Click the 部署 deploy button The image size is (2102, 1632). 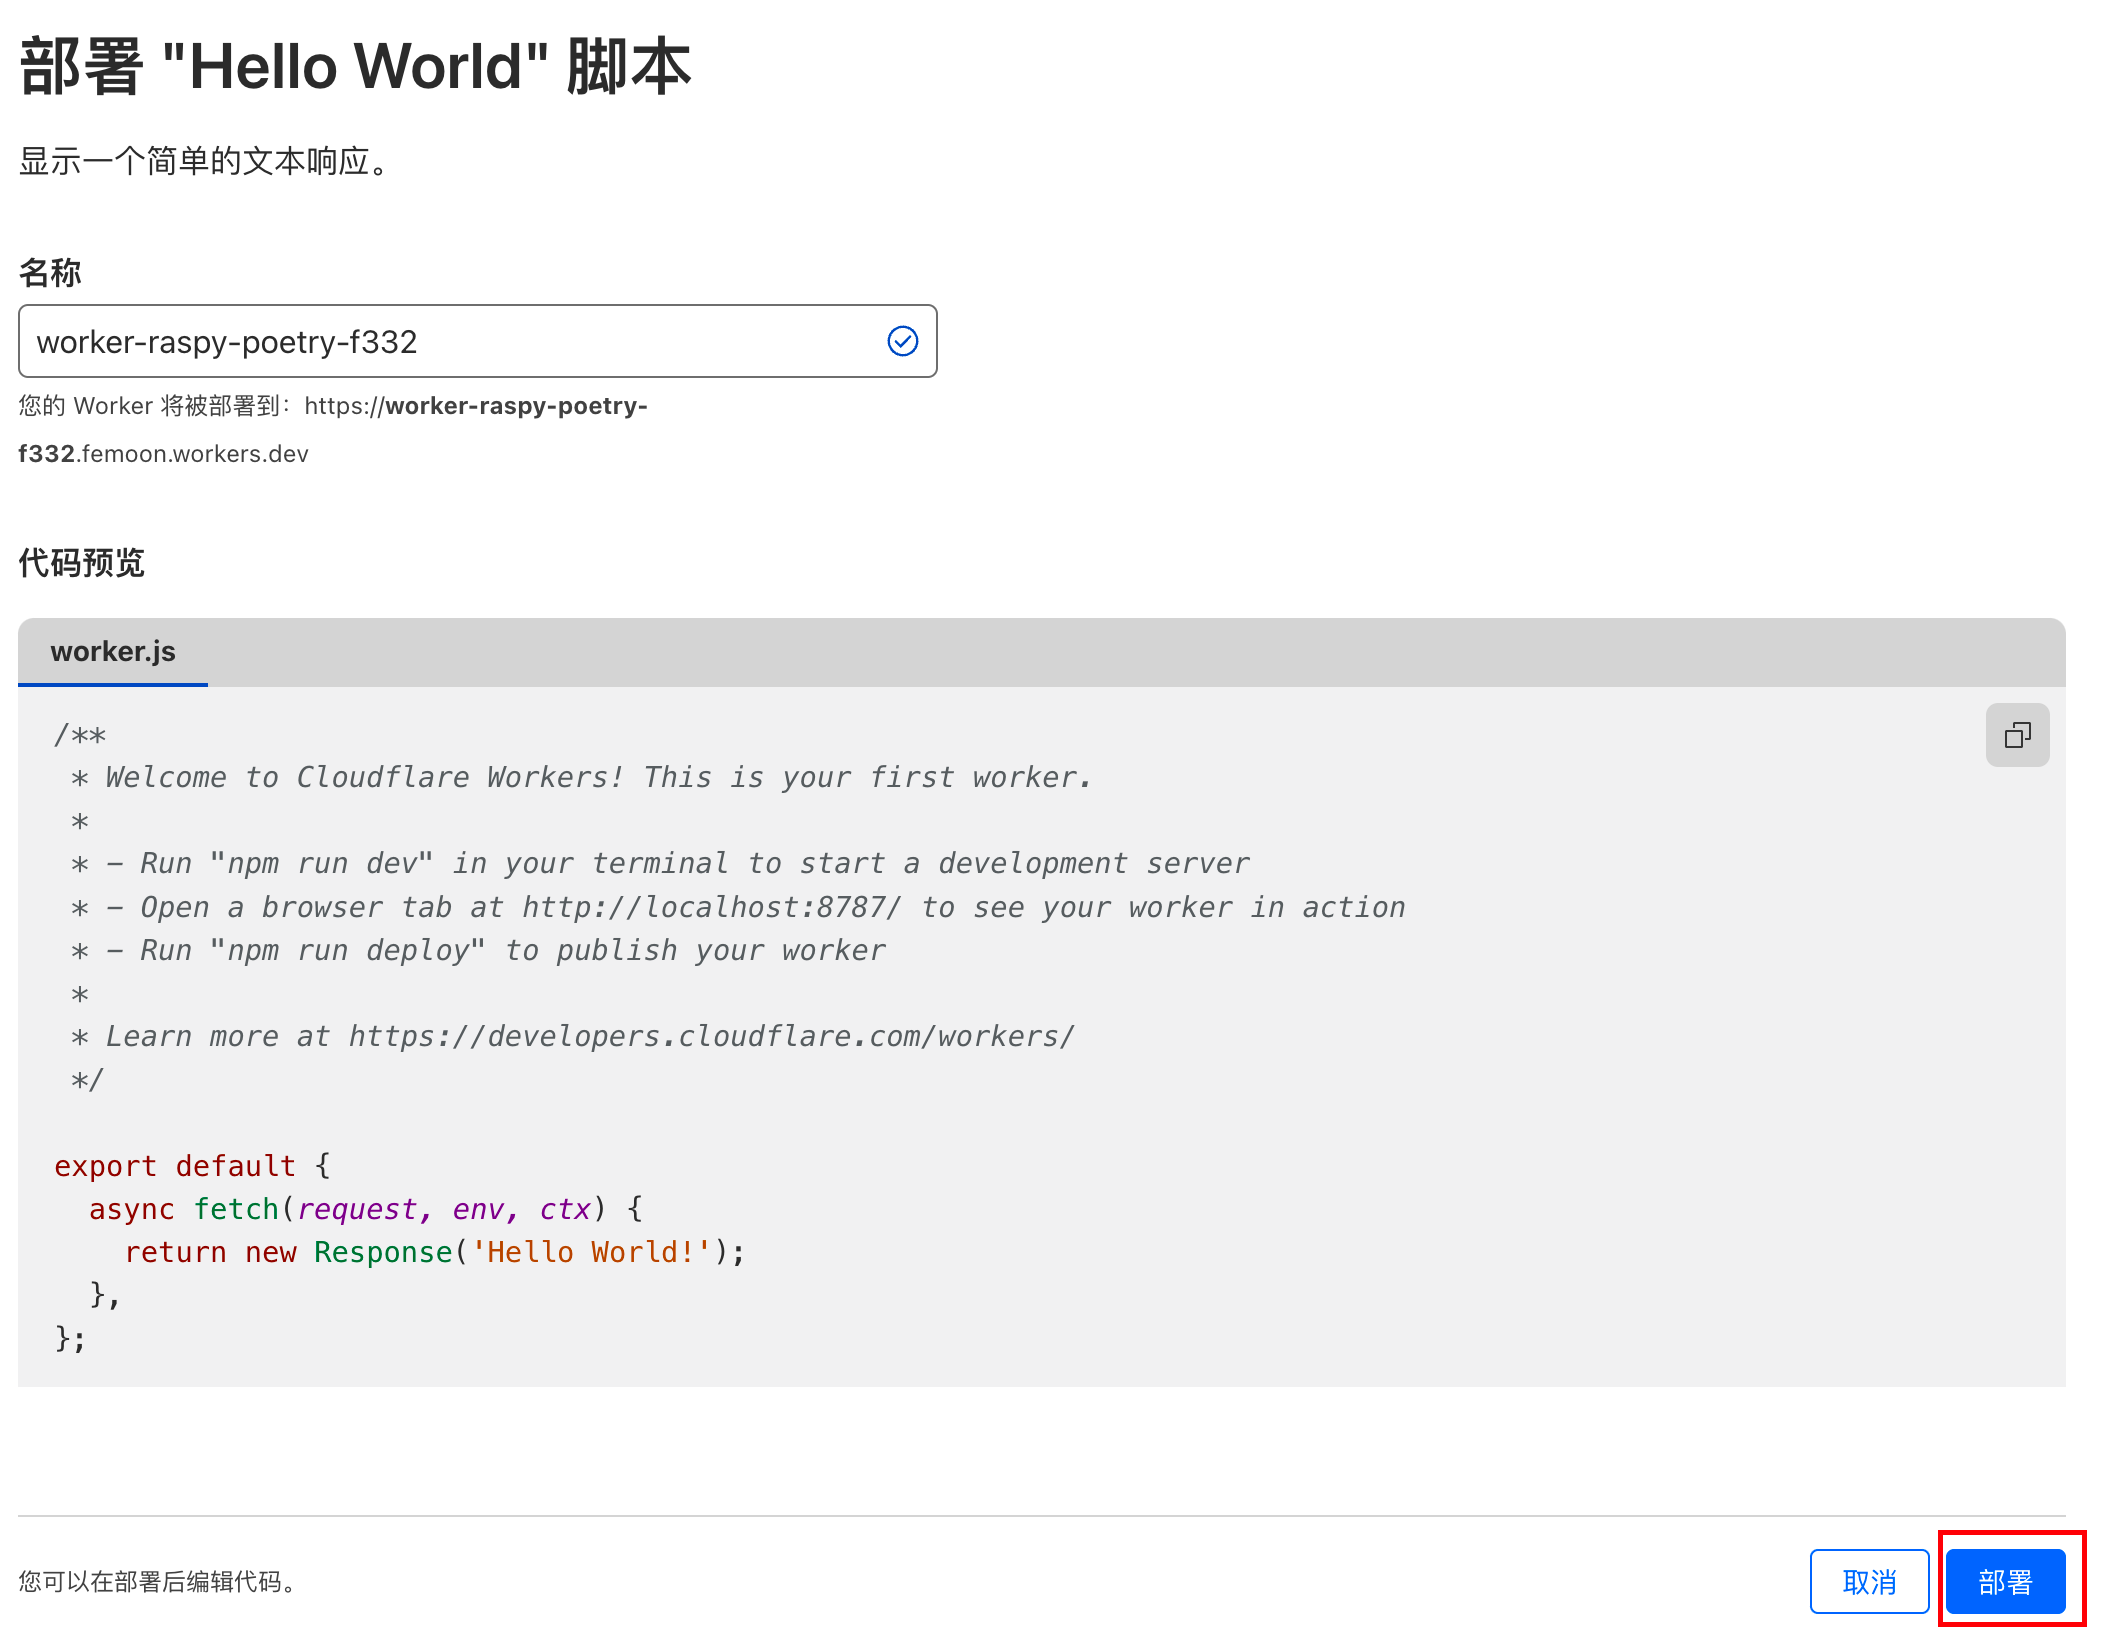tap(2004, 1581)
